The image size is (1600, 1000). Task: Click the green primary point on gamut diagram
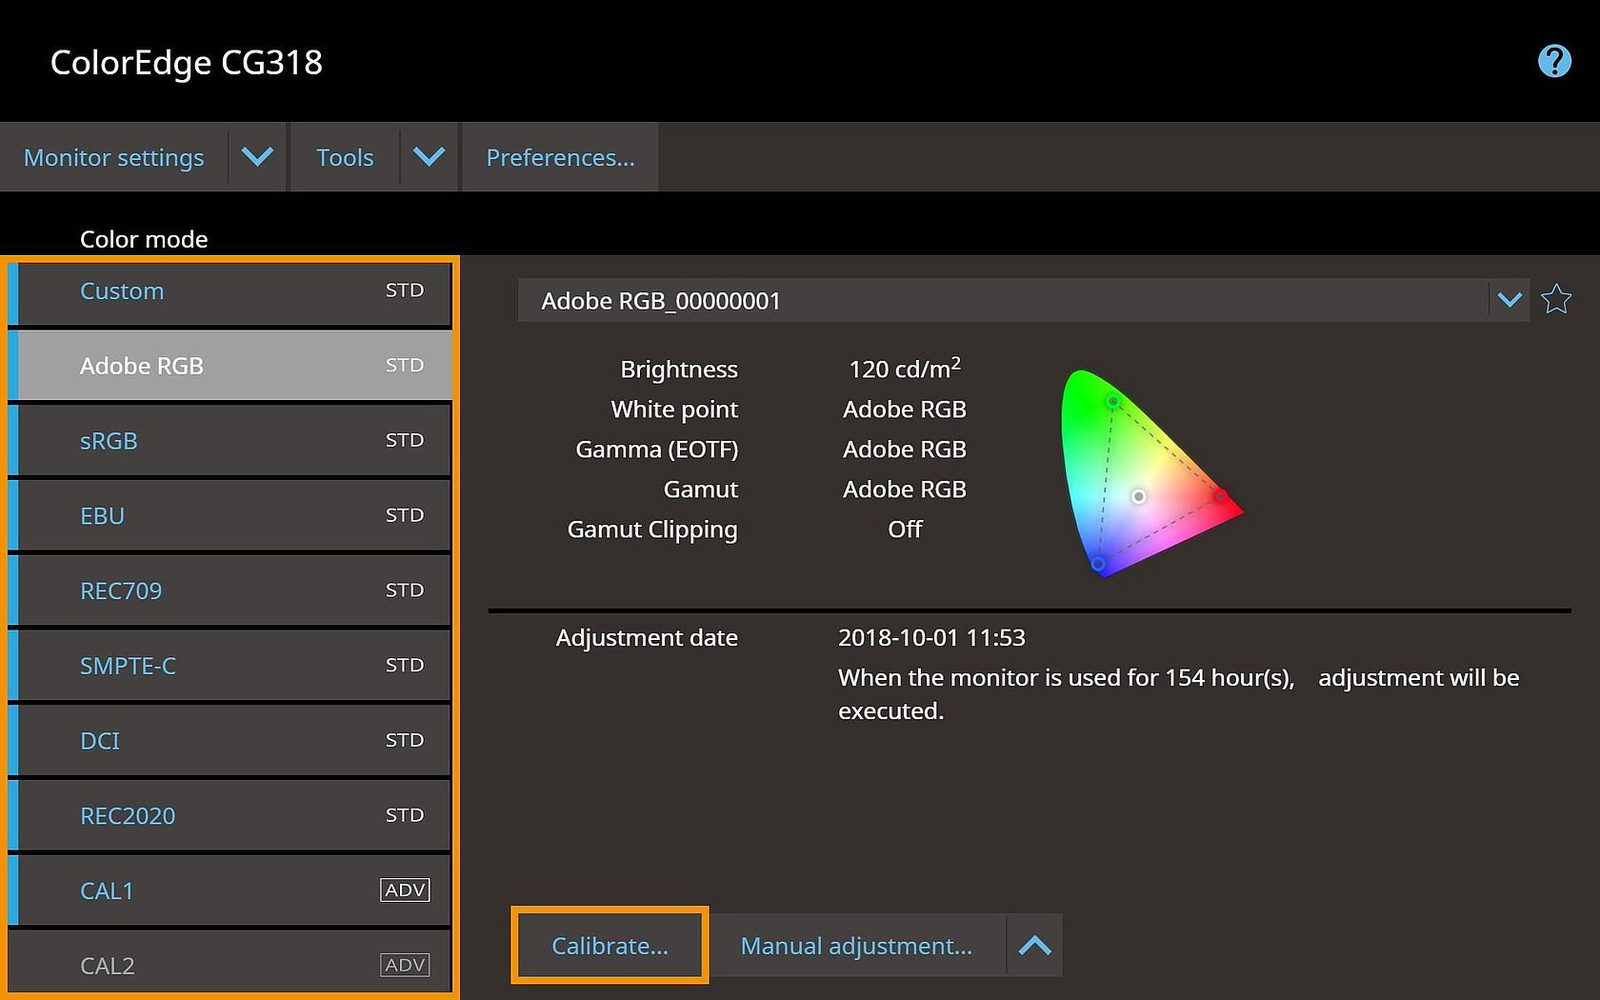coord(1113,402)
